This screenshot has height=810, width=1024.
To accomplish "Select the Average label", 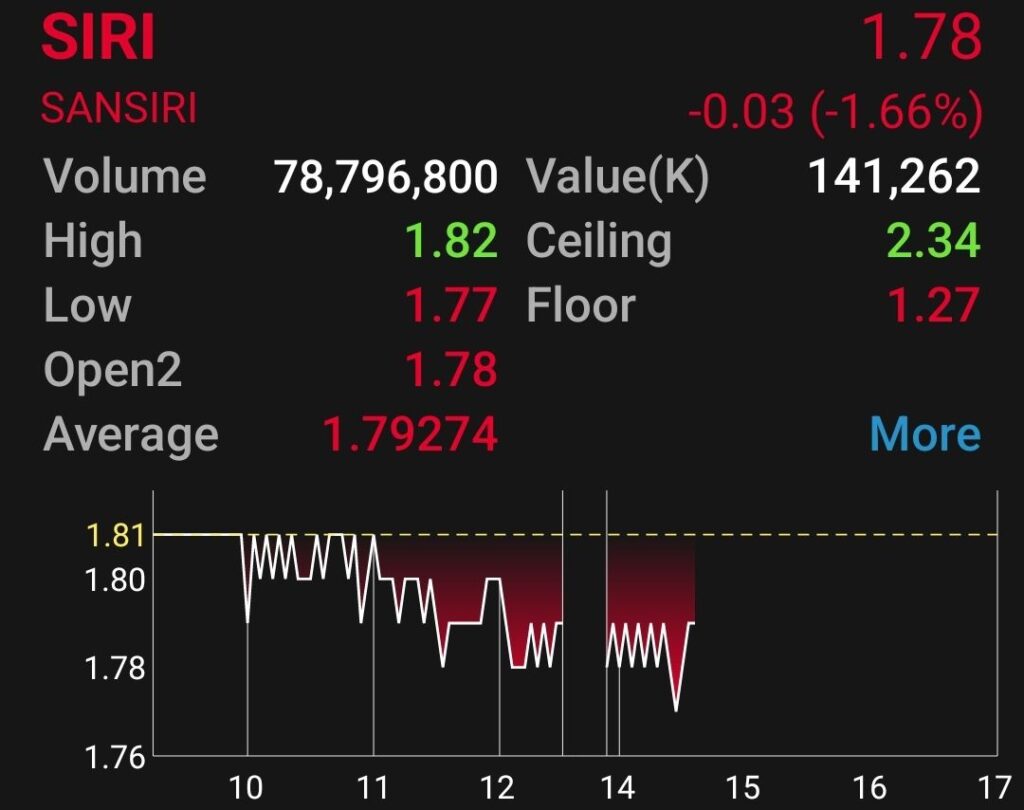I will tap(131, 436).
